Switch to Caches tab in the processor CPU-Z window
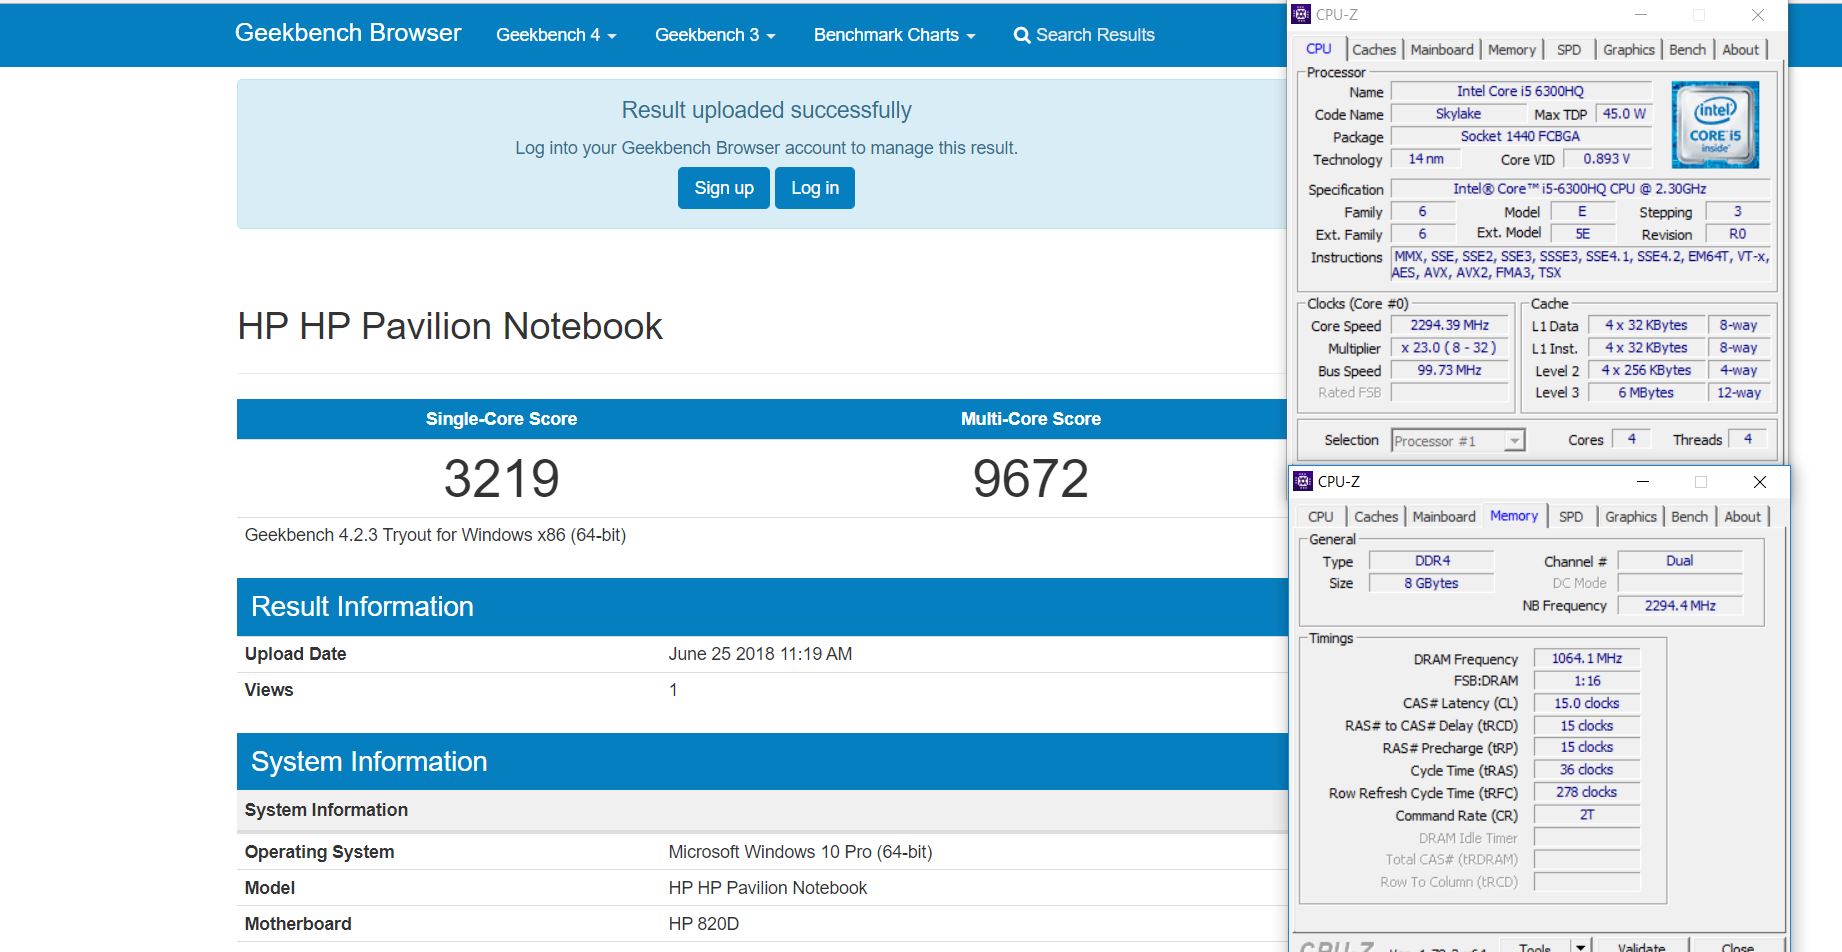1842x952 pixels. (x=1374, y=50)
